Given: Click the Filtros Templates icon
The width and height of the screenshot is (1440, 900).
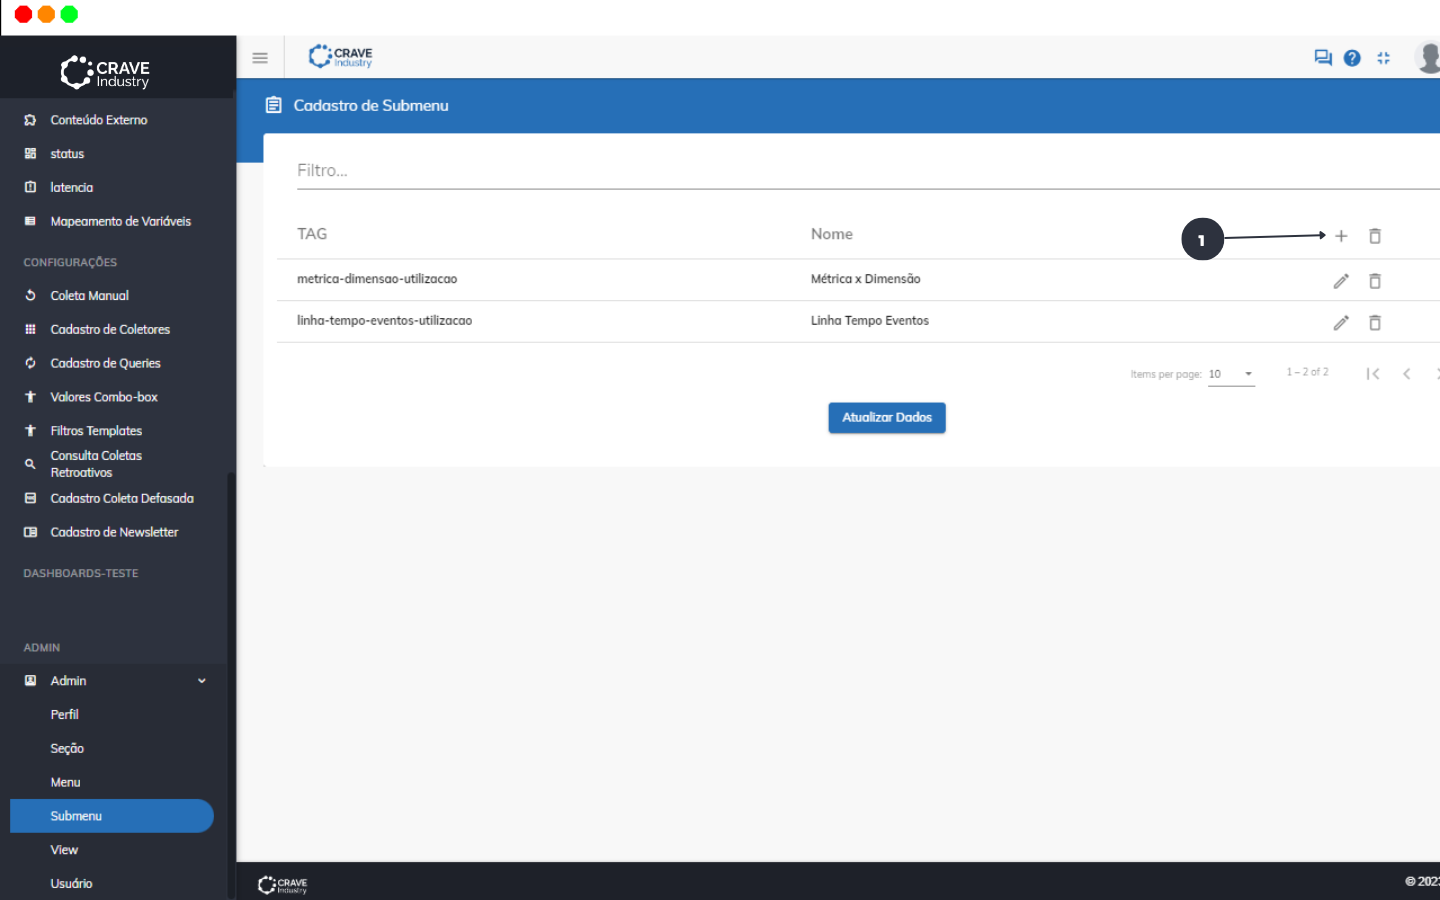Looking at the screenshot, I should click(x=30, y=431).
